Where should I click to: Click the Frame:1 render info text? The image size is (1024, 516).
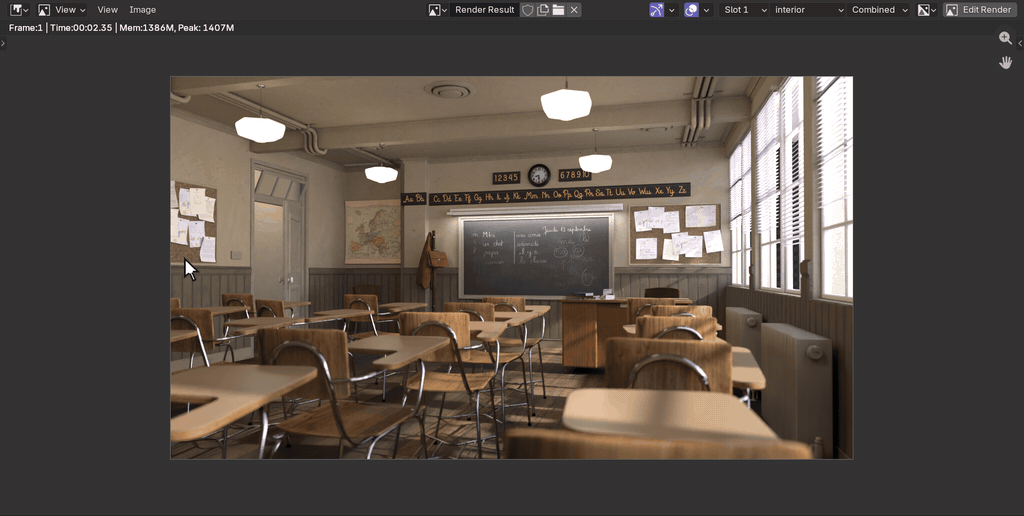coord(121,27)
